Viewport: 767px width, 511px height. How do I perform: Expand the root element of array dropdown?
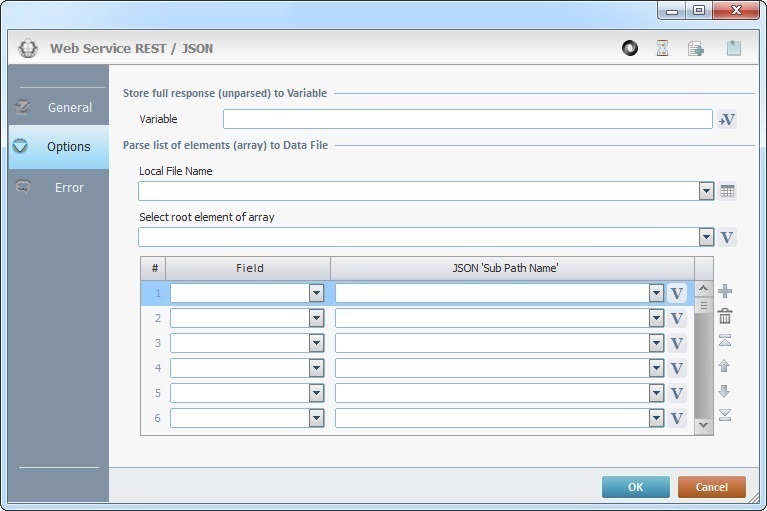tap(706, 237)
